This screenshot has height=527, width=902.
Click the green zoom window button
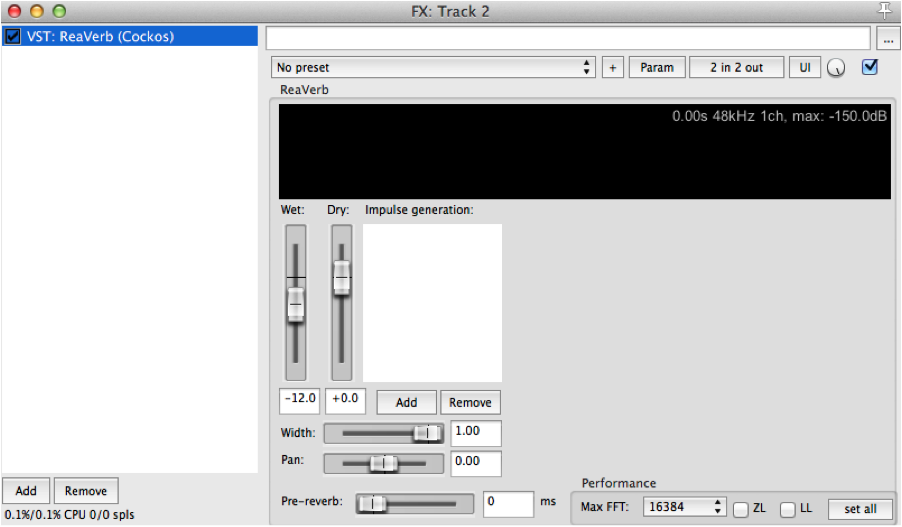(x=59, y=11)
